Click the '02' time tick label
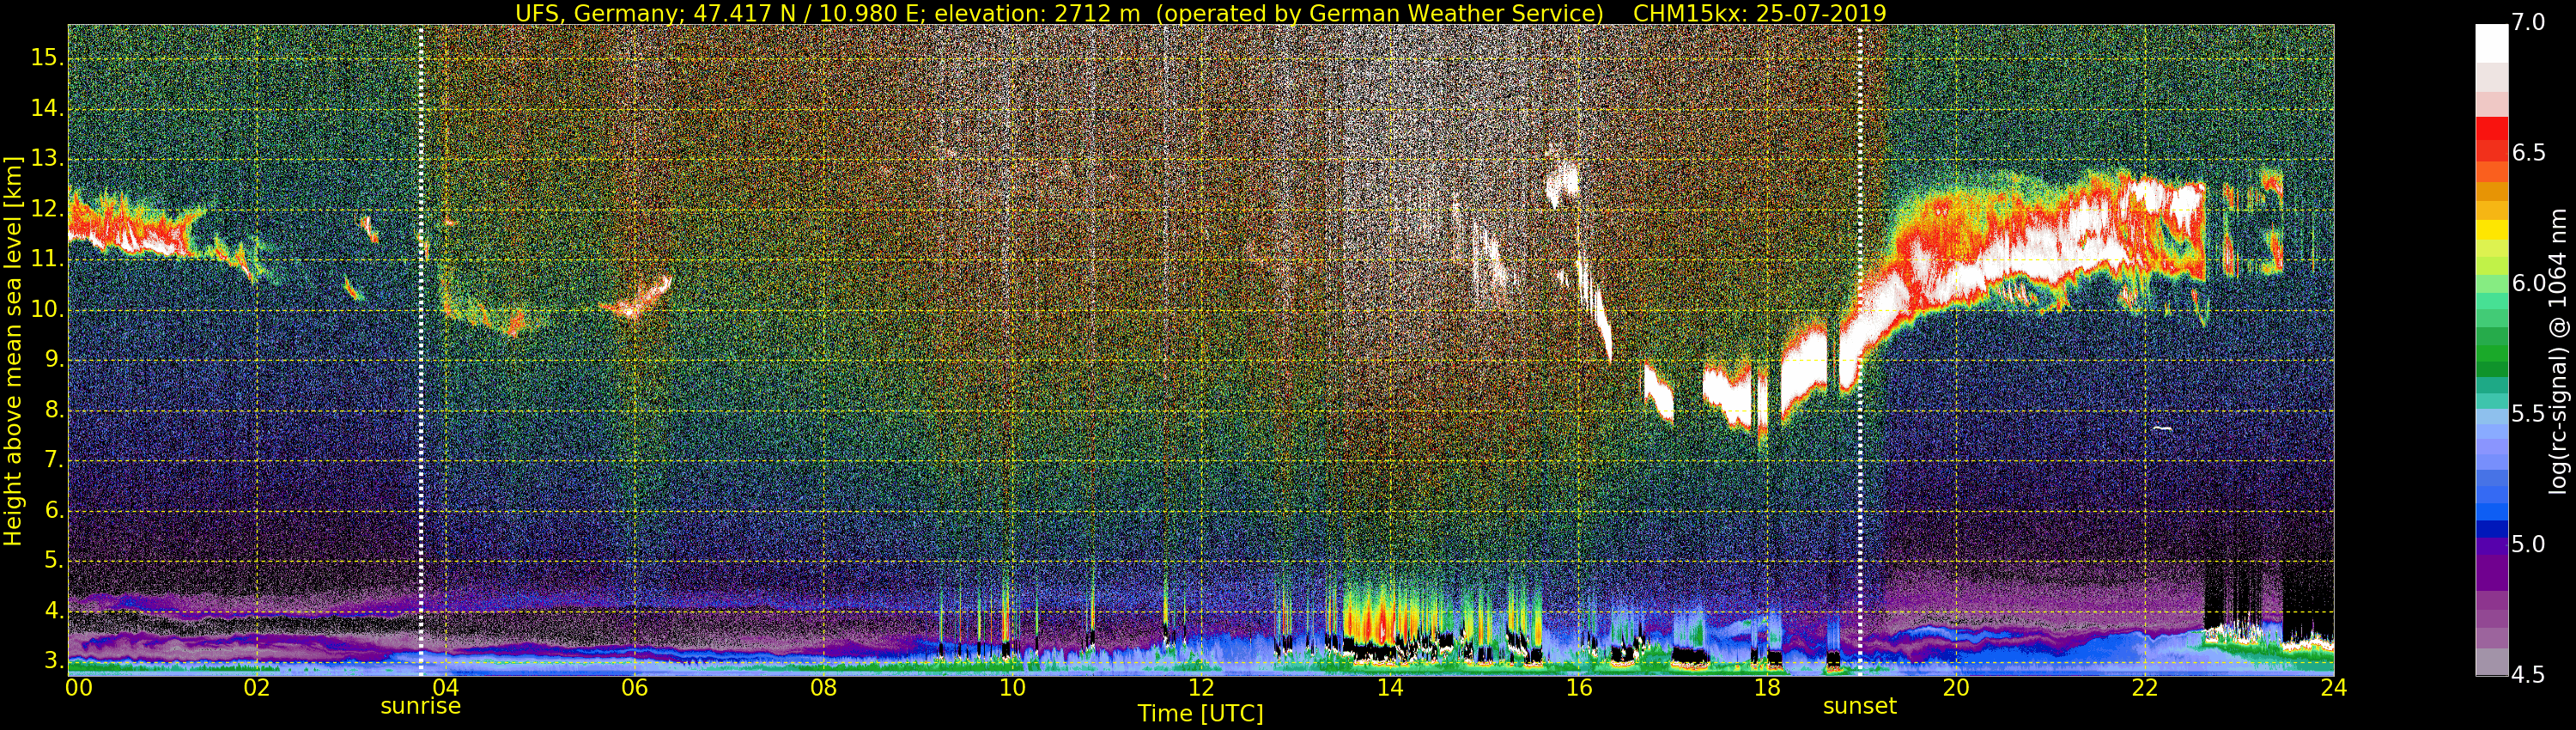The image size is (2576, 730). 257,688
